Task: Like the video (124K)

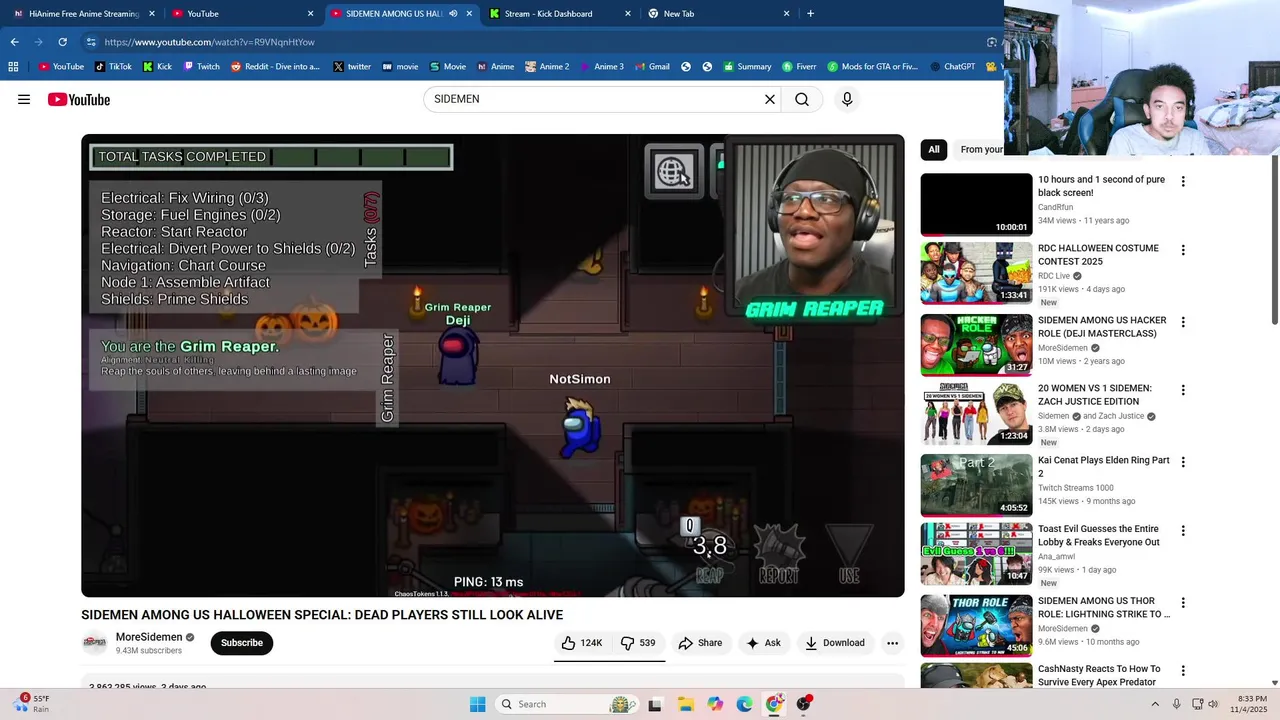Action: [582, 643]
